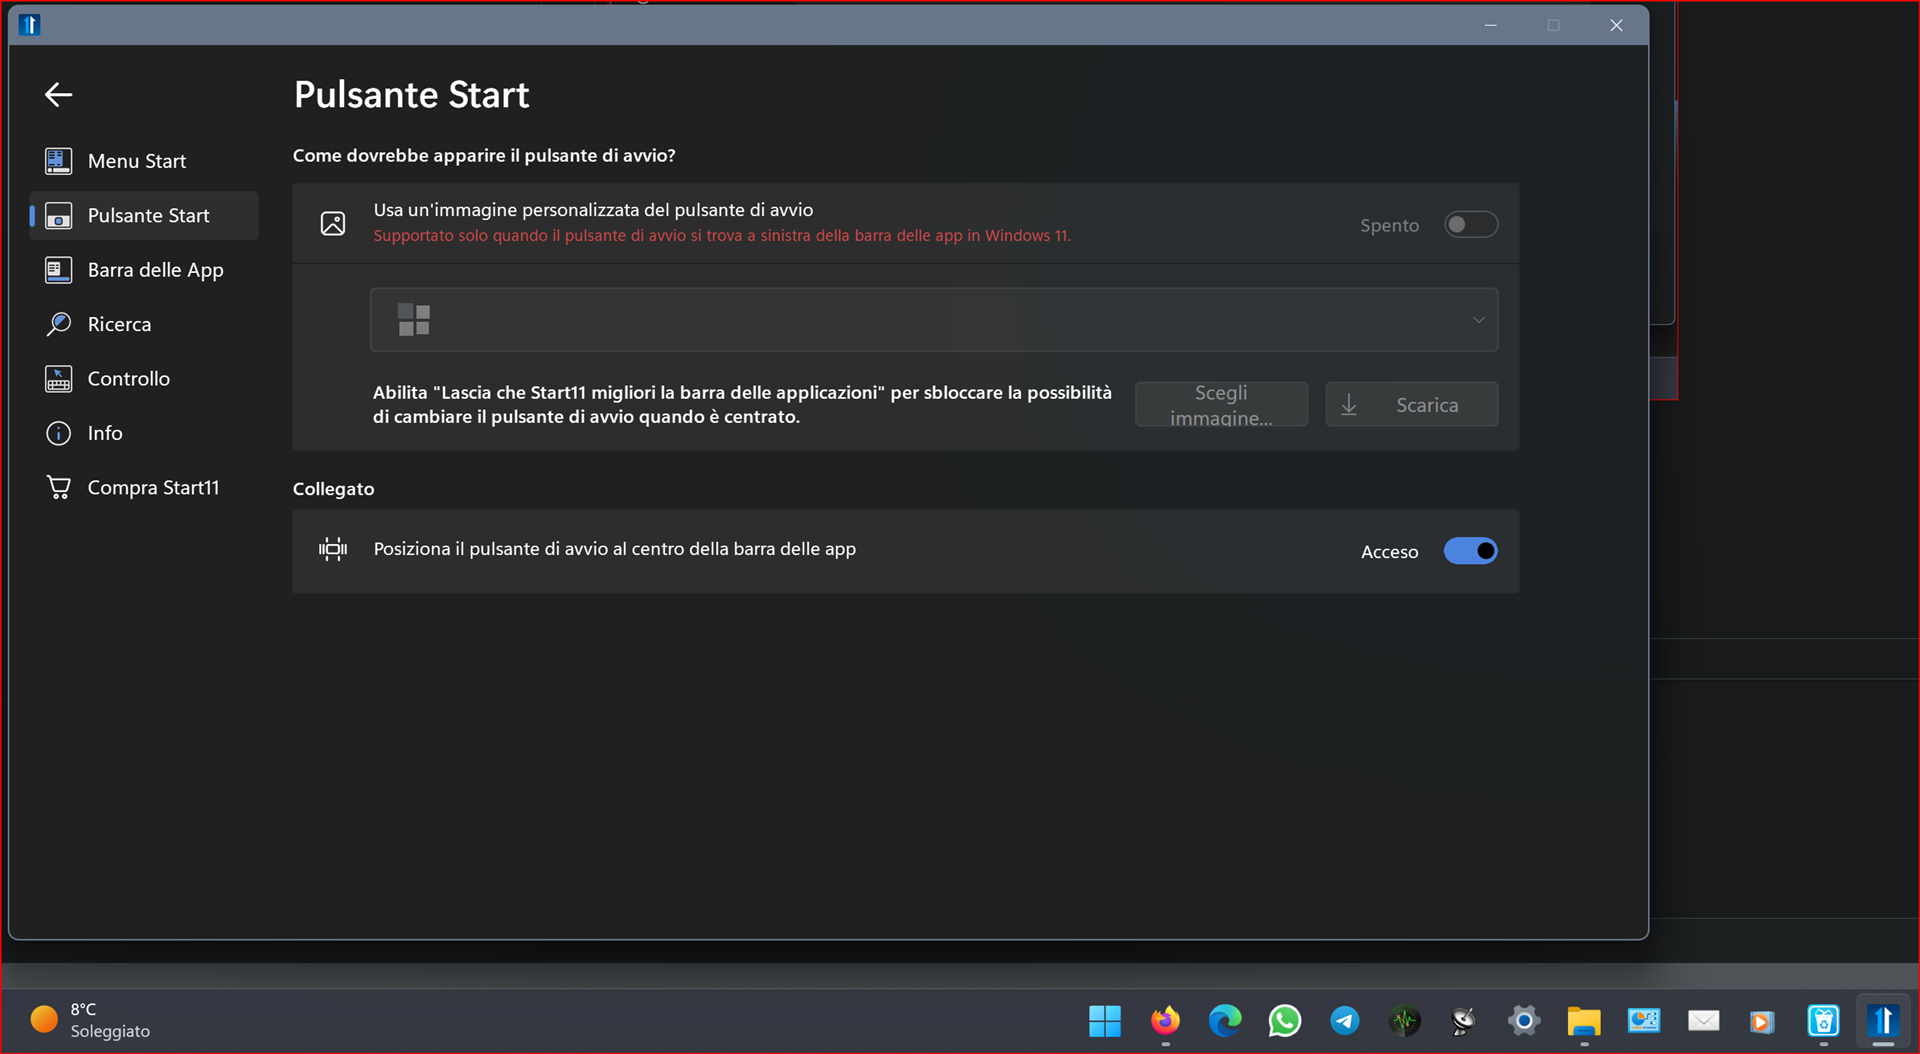This screenshot has width=1920, height=1054.
Task: Minimize the Start11 settings window
Action: (1490, 25)
